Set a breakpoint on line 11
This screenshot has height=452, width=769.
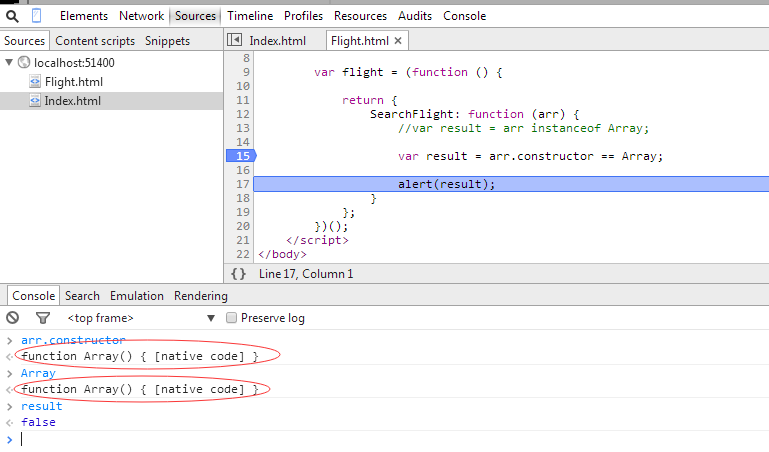pos(243,100)
